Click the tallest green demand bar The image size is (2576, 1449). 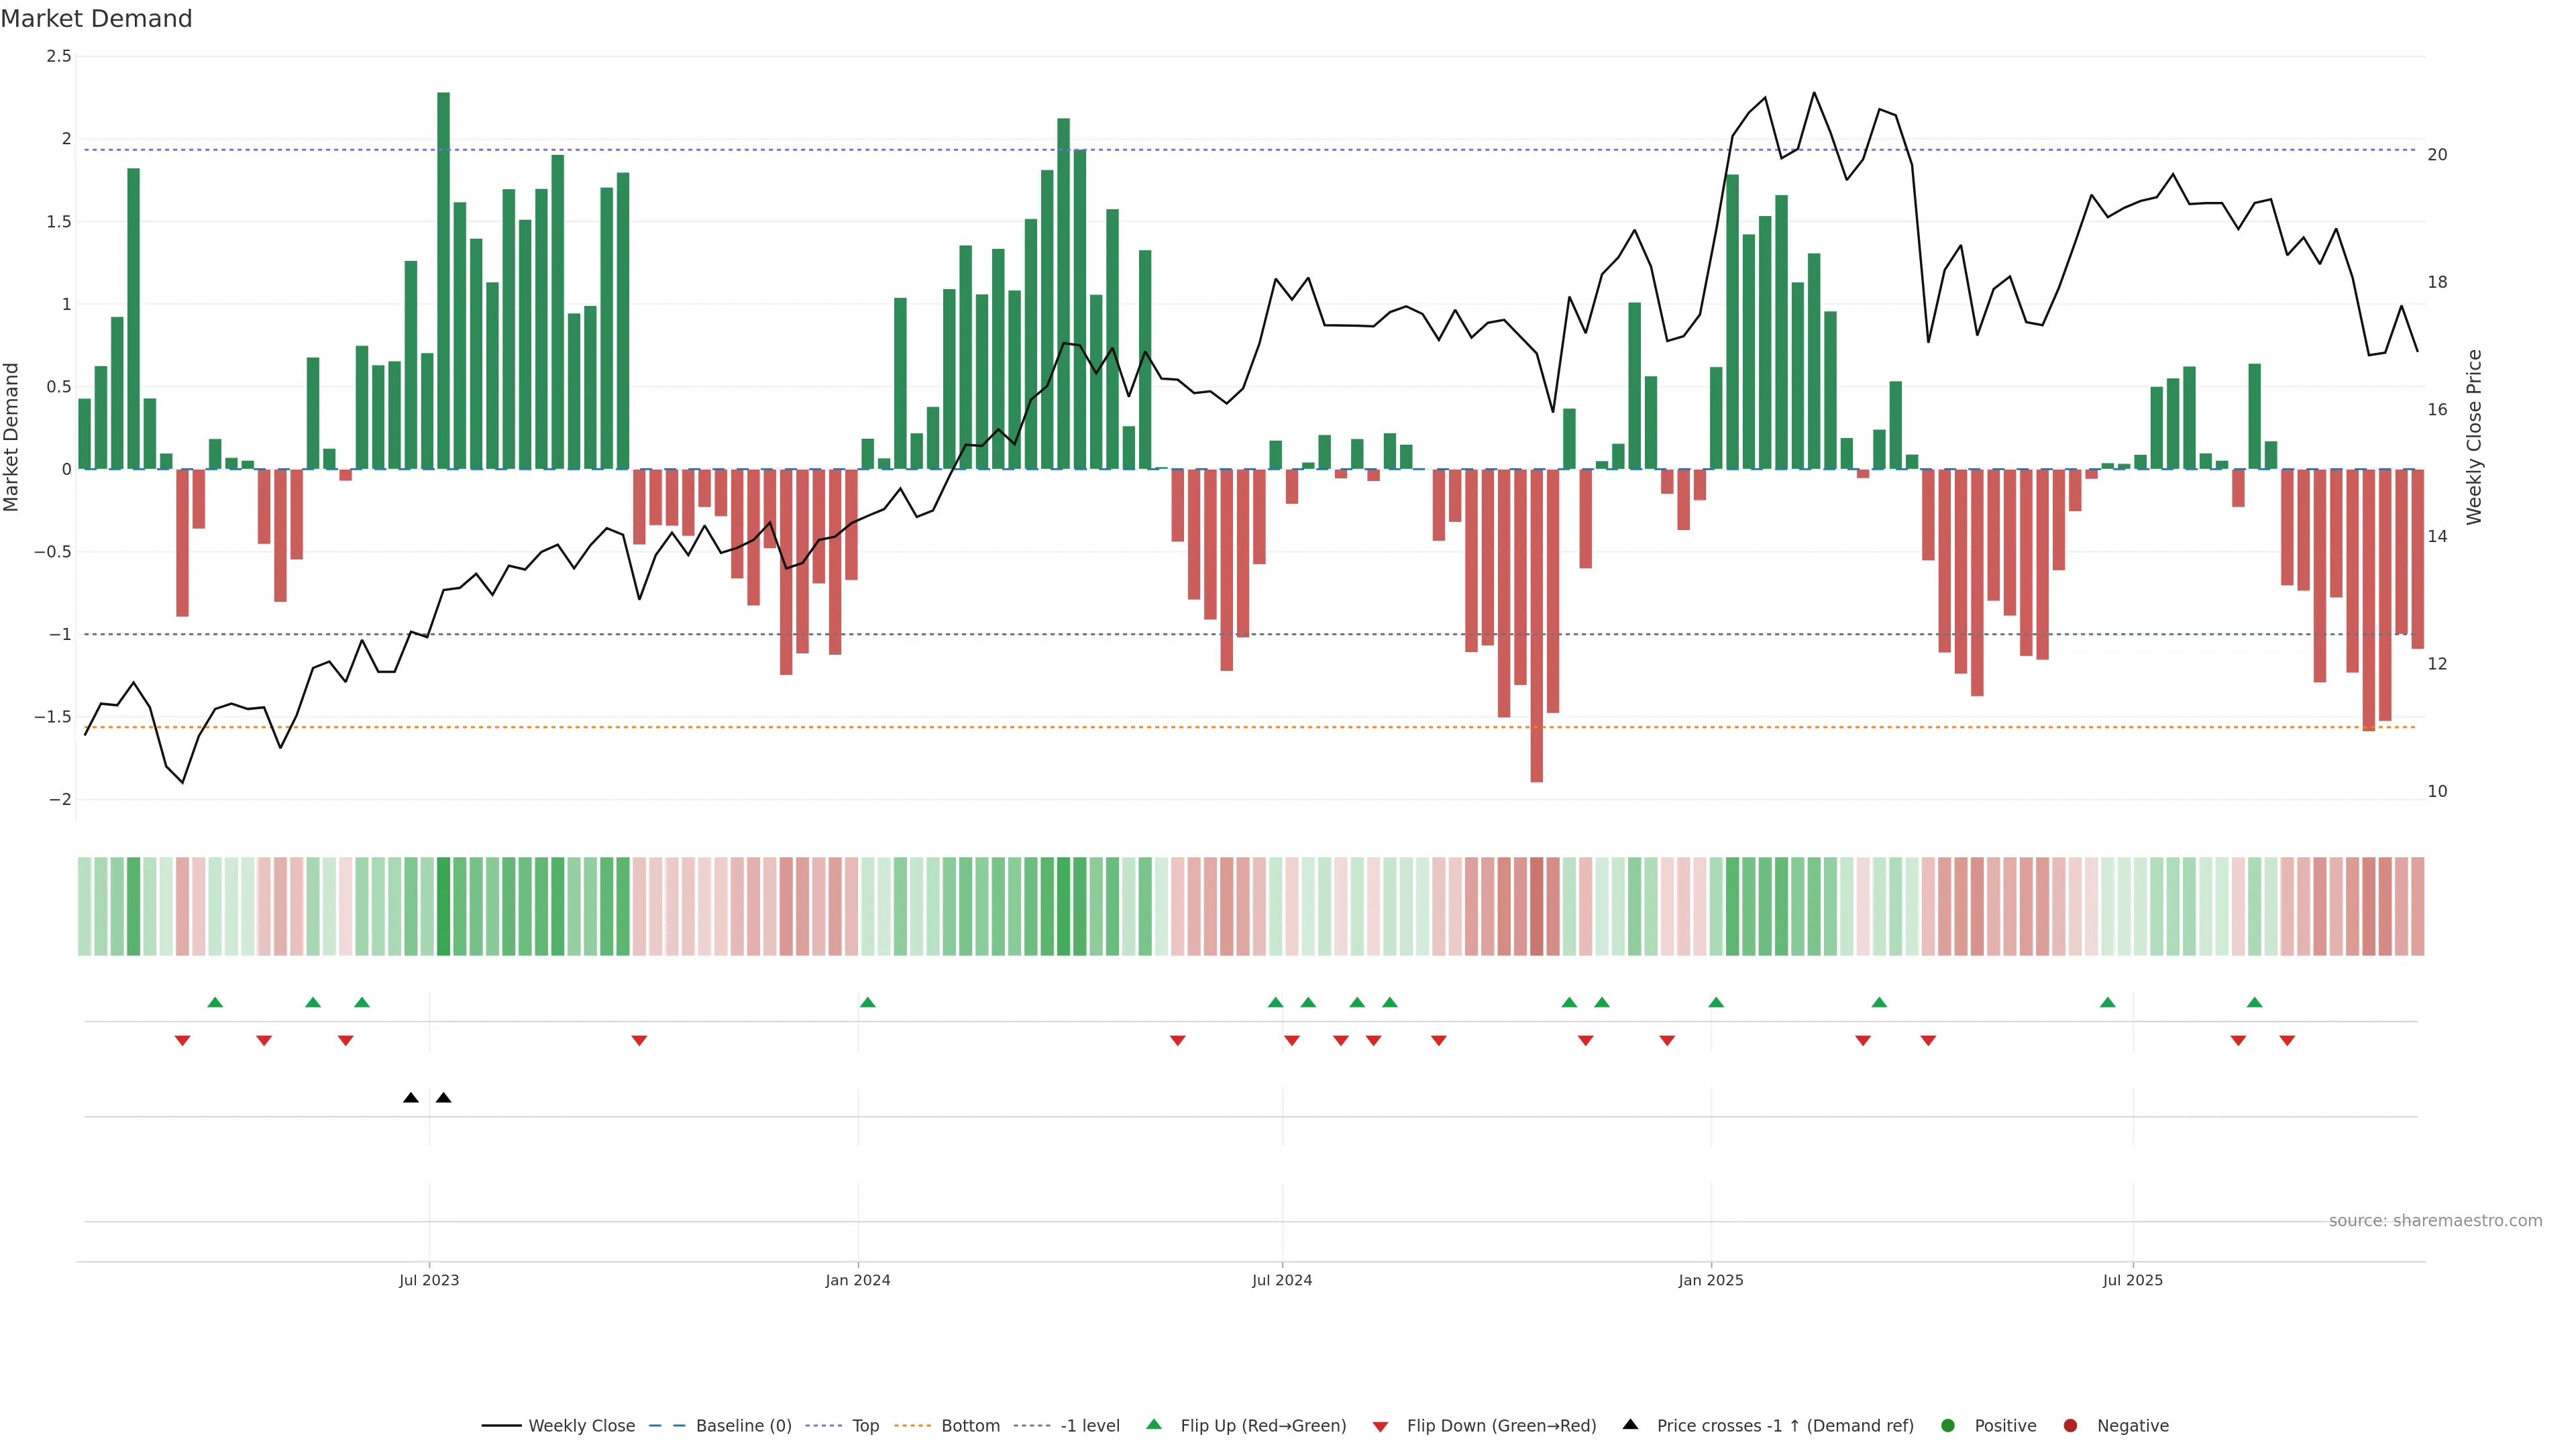tap(443, 280)
